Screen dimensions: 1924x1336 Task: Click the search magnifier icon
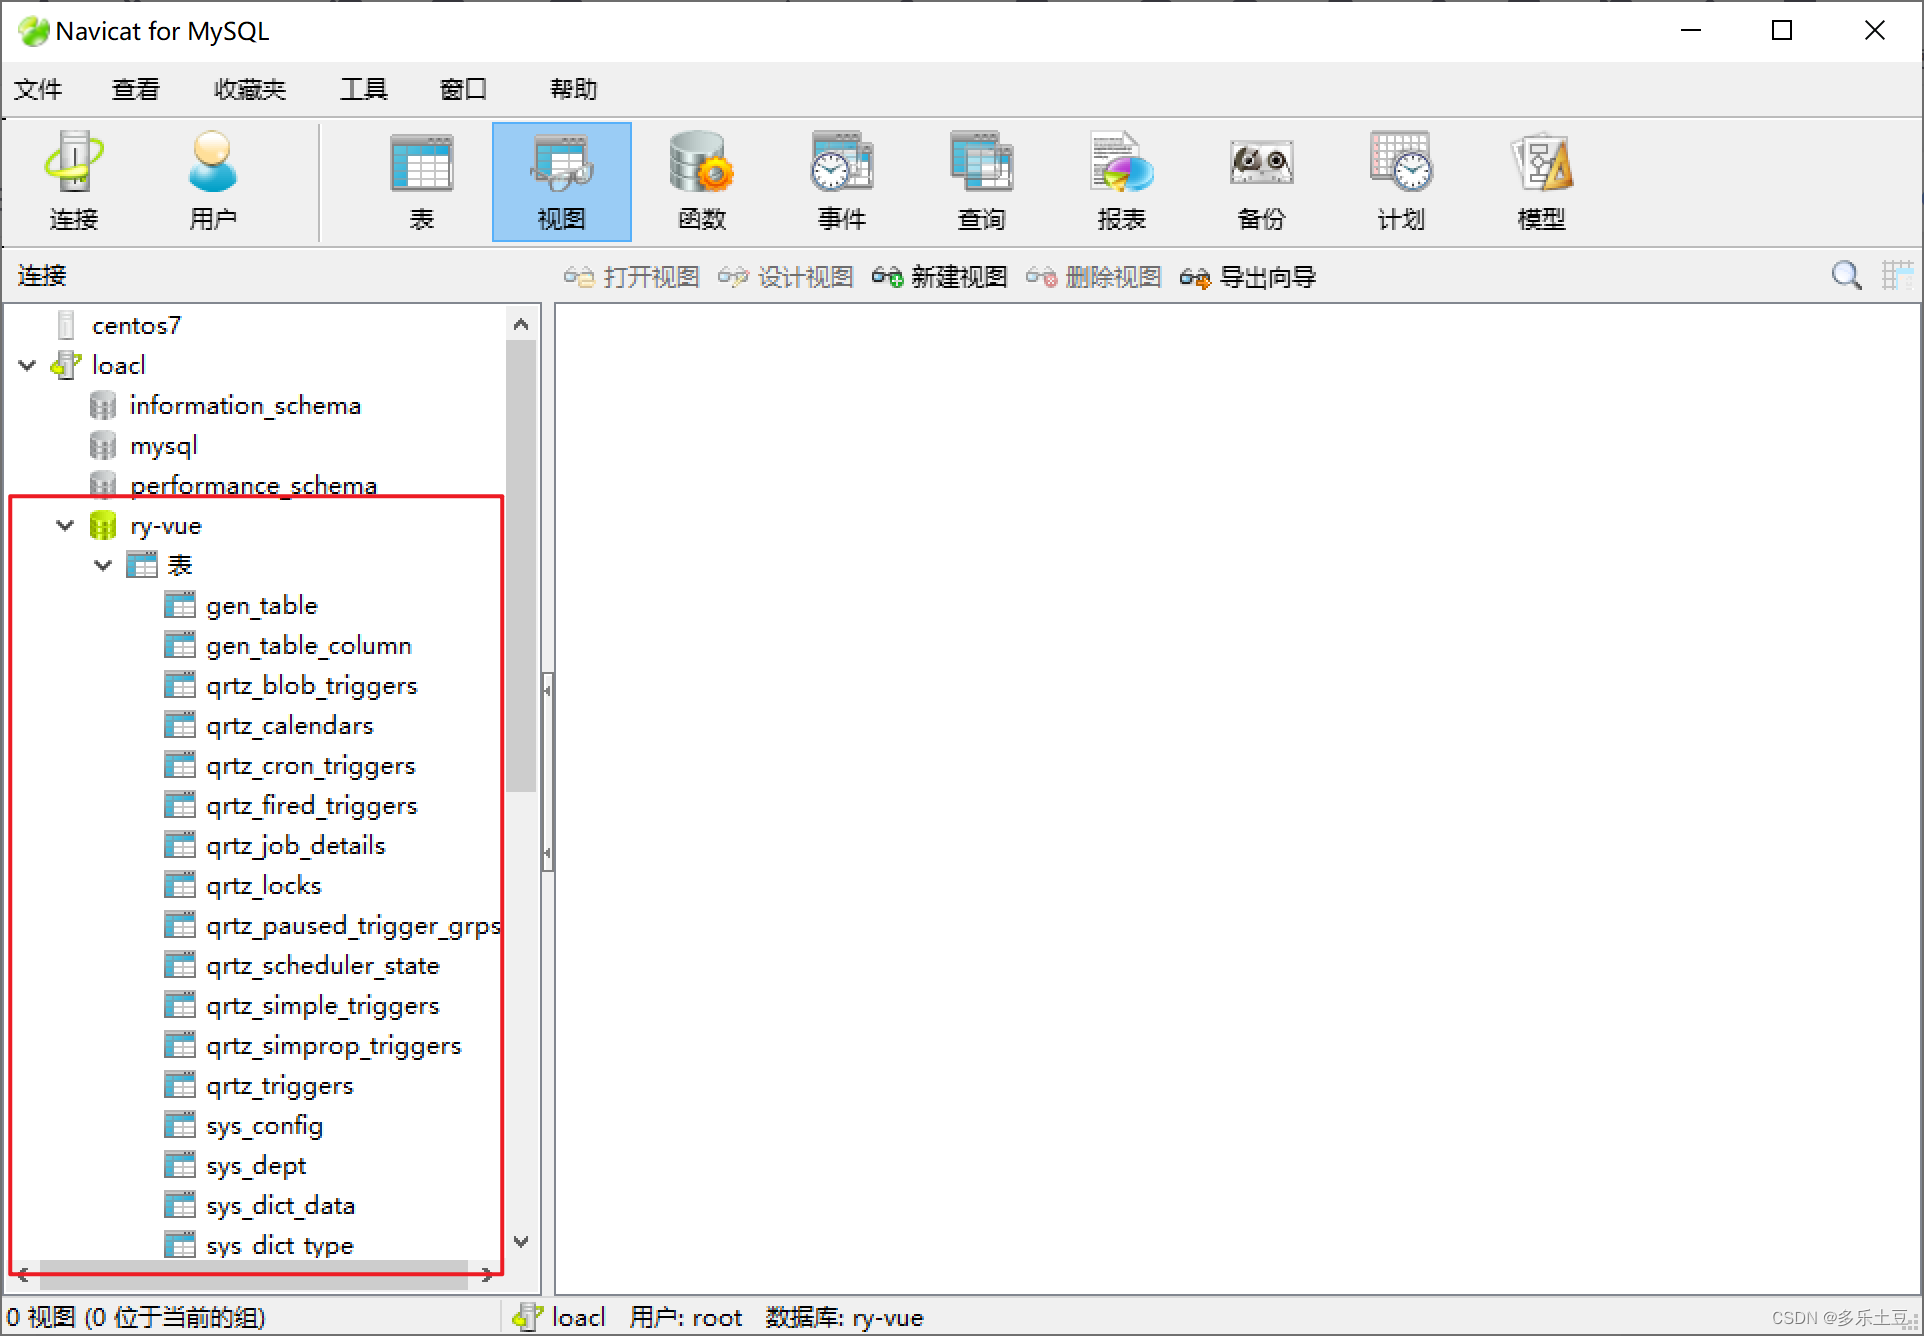coord(1846,275)
